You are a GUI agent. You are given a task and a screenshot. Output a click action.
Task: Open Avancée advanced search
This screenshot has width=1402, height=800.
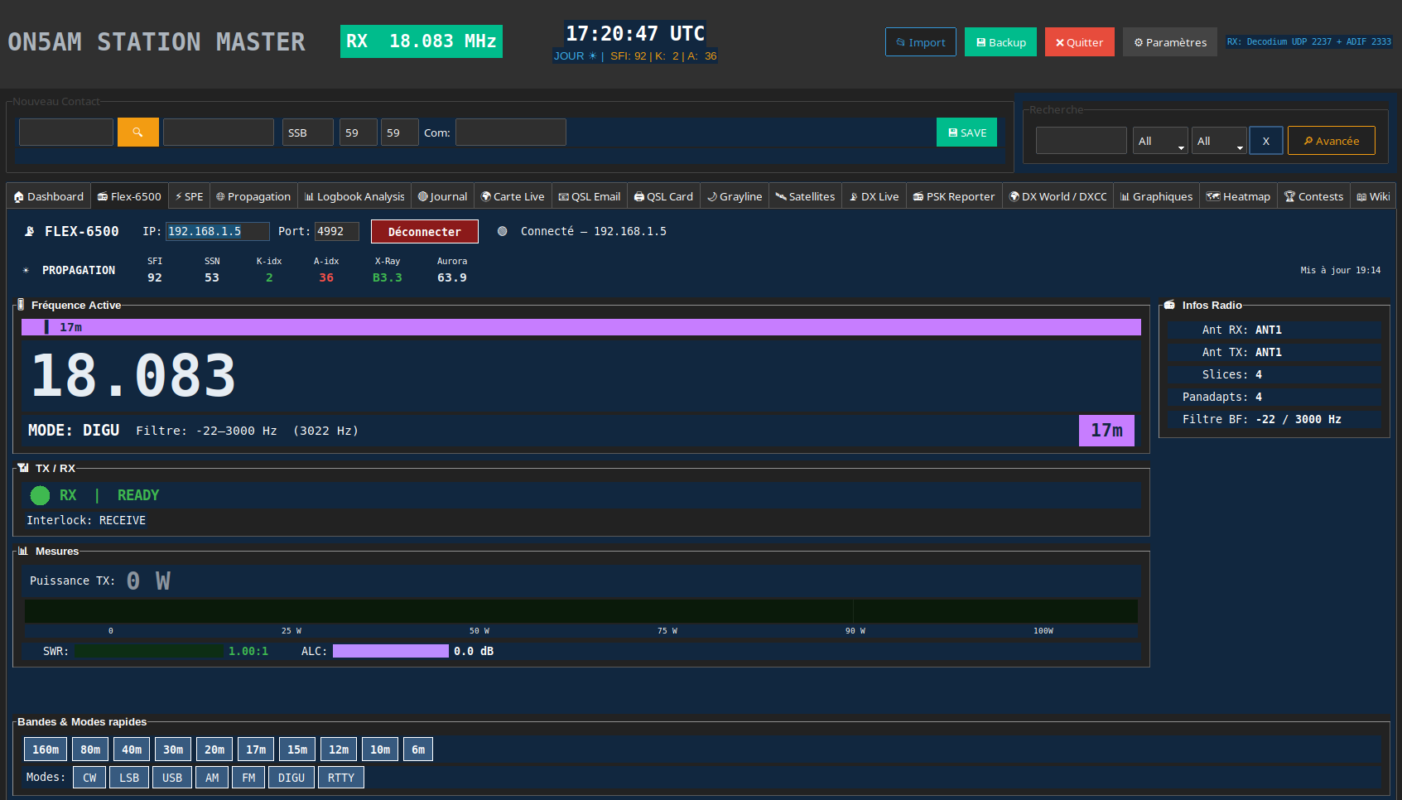[1331, 141]
